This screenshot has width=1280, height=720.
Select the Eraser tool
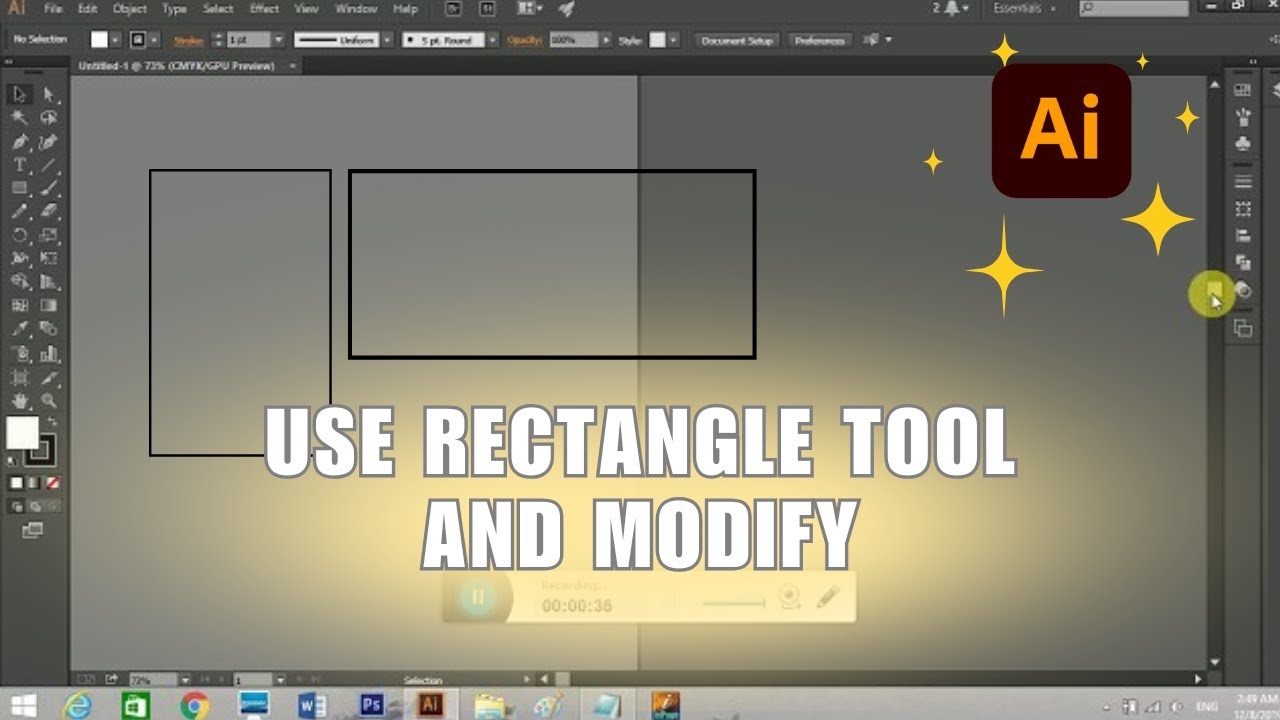pos(49,212)
